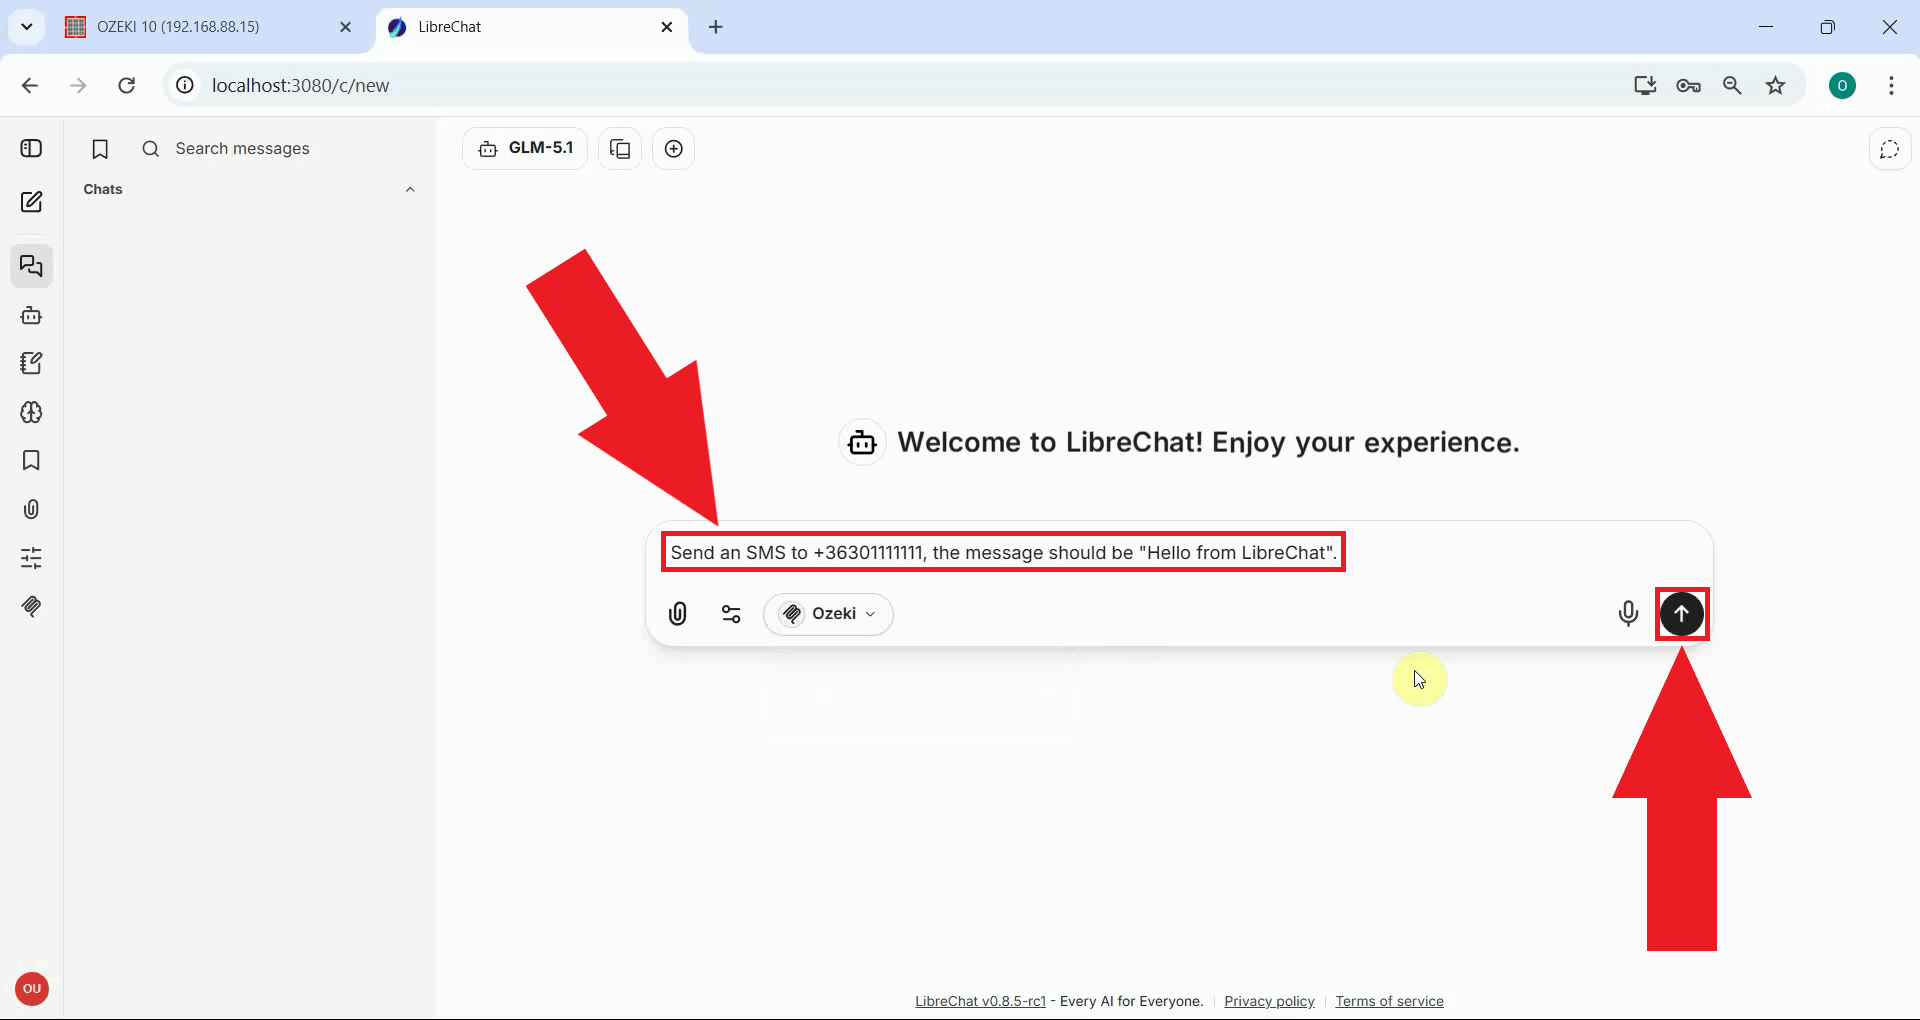Reload the current page
The width and height of the screenshot is (1920, 1020).
pyautogui.click(x=127, y=86)
